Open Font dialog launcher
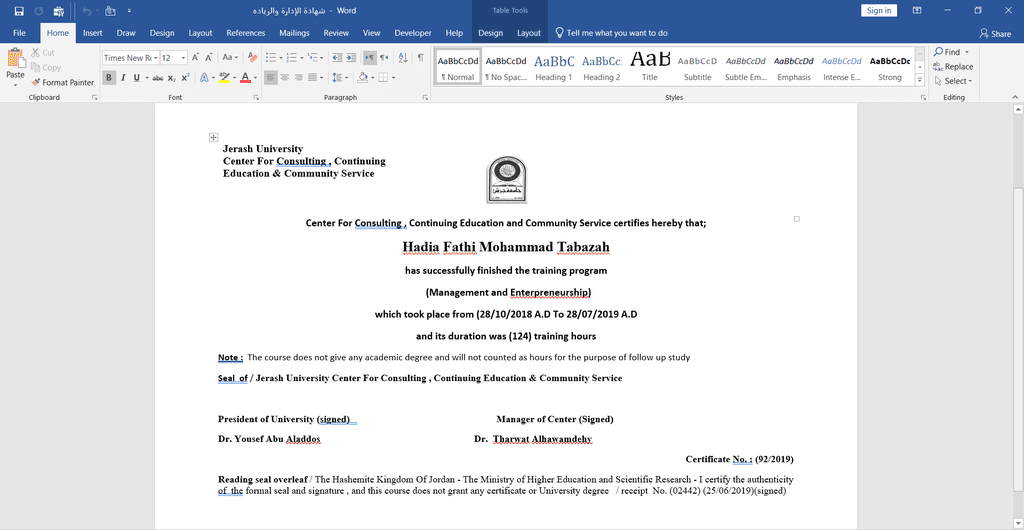Image resolution: width=1024 pixels, height=530 pixels. pos(256,98)
